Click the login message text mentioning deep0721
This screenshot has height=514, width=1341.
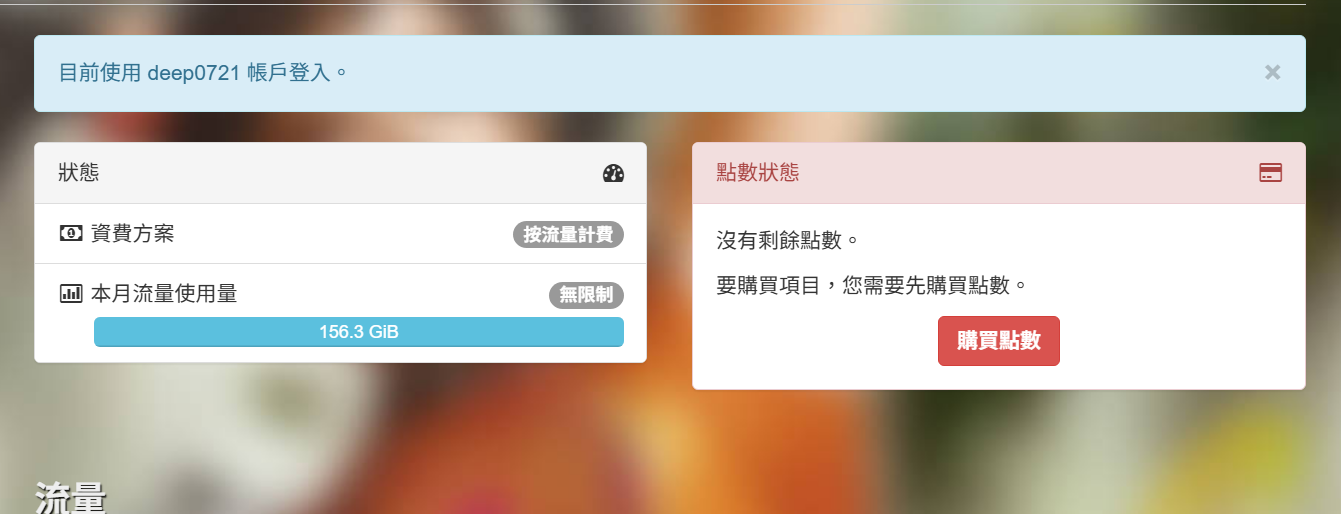tap(203, 72)
